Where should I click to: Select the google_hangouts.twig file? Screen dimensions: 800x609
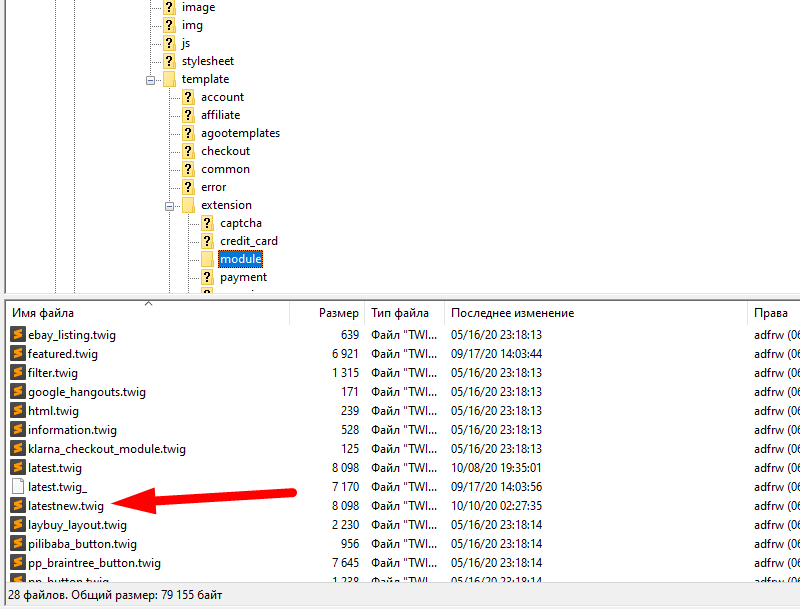click(x=86, y=392)
